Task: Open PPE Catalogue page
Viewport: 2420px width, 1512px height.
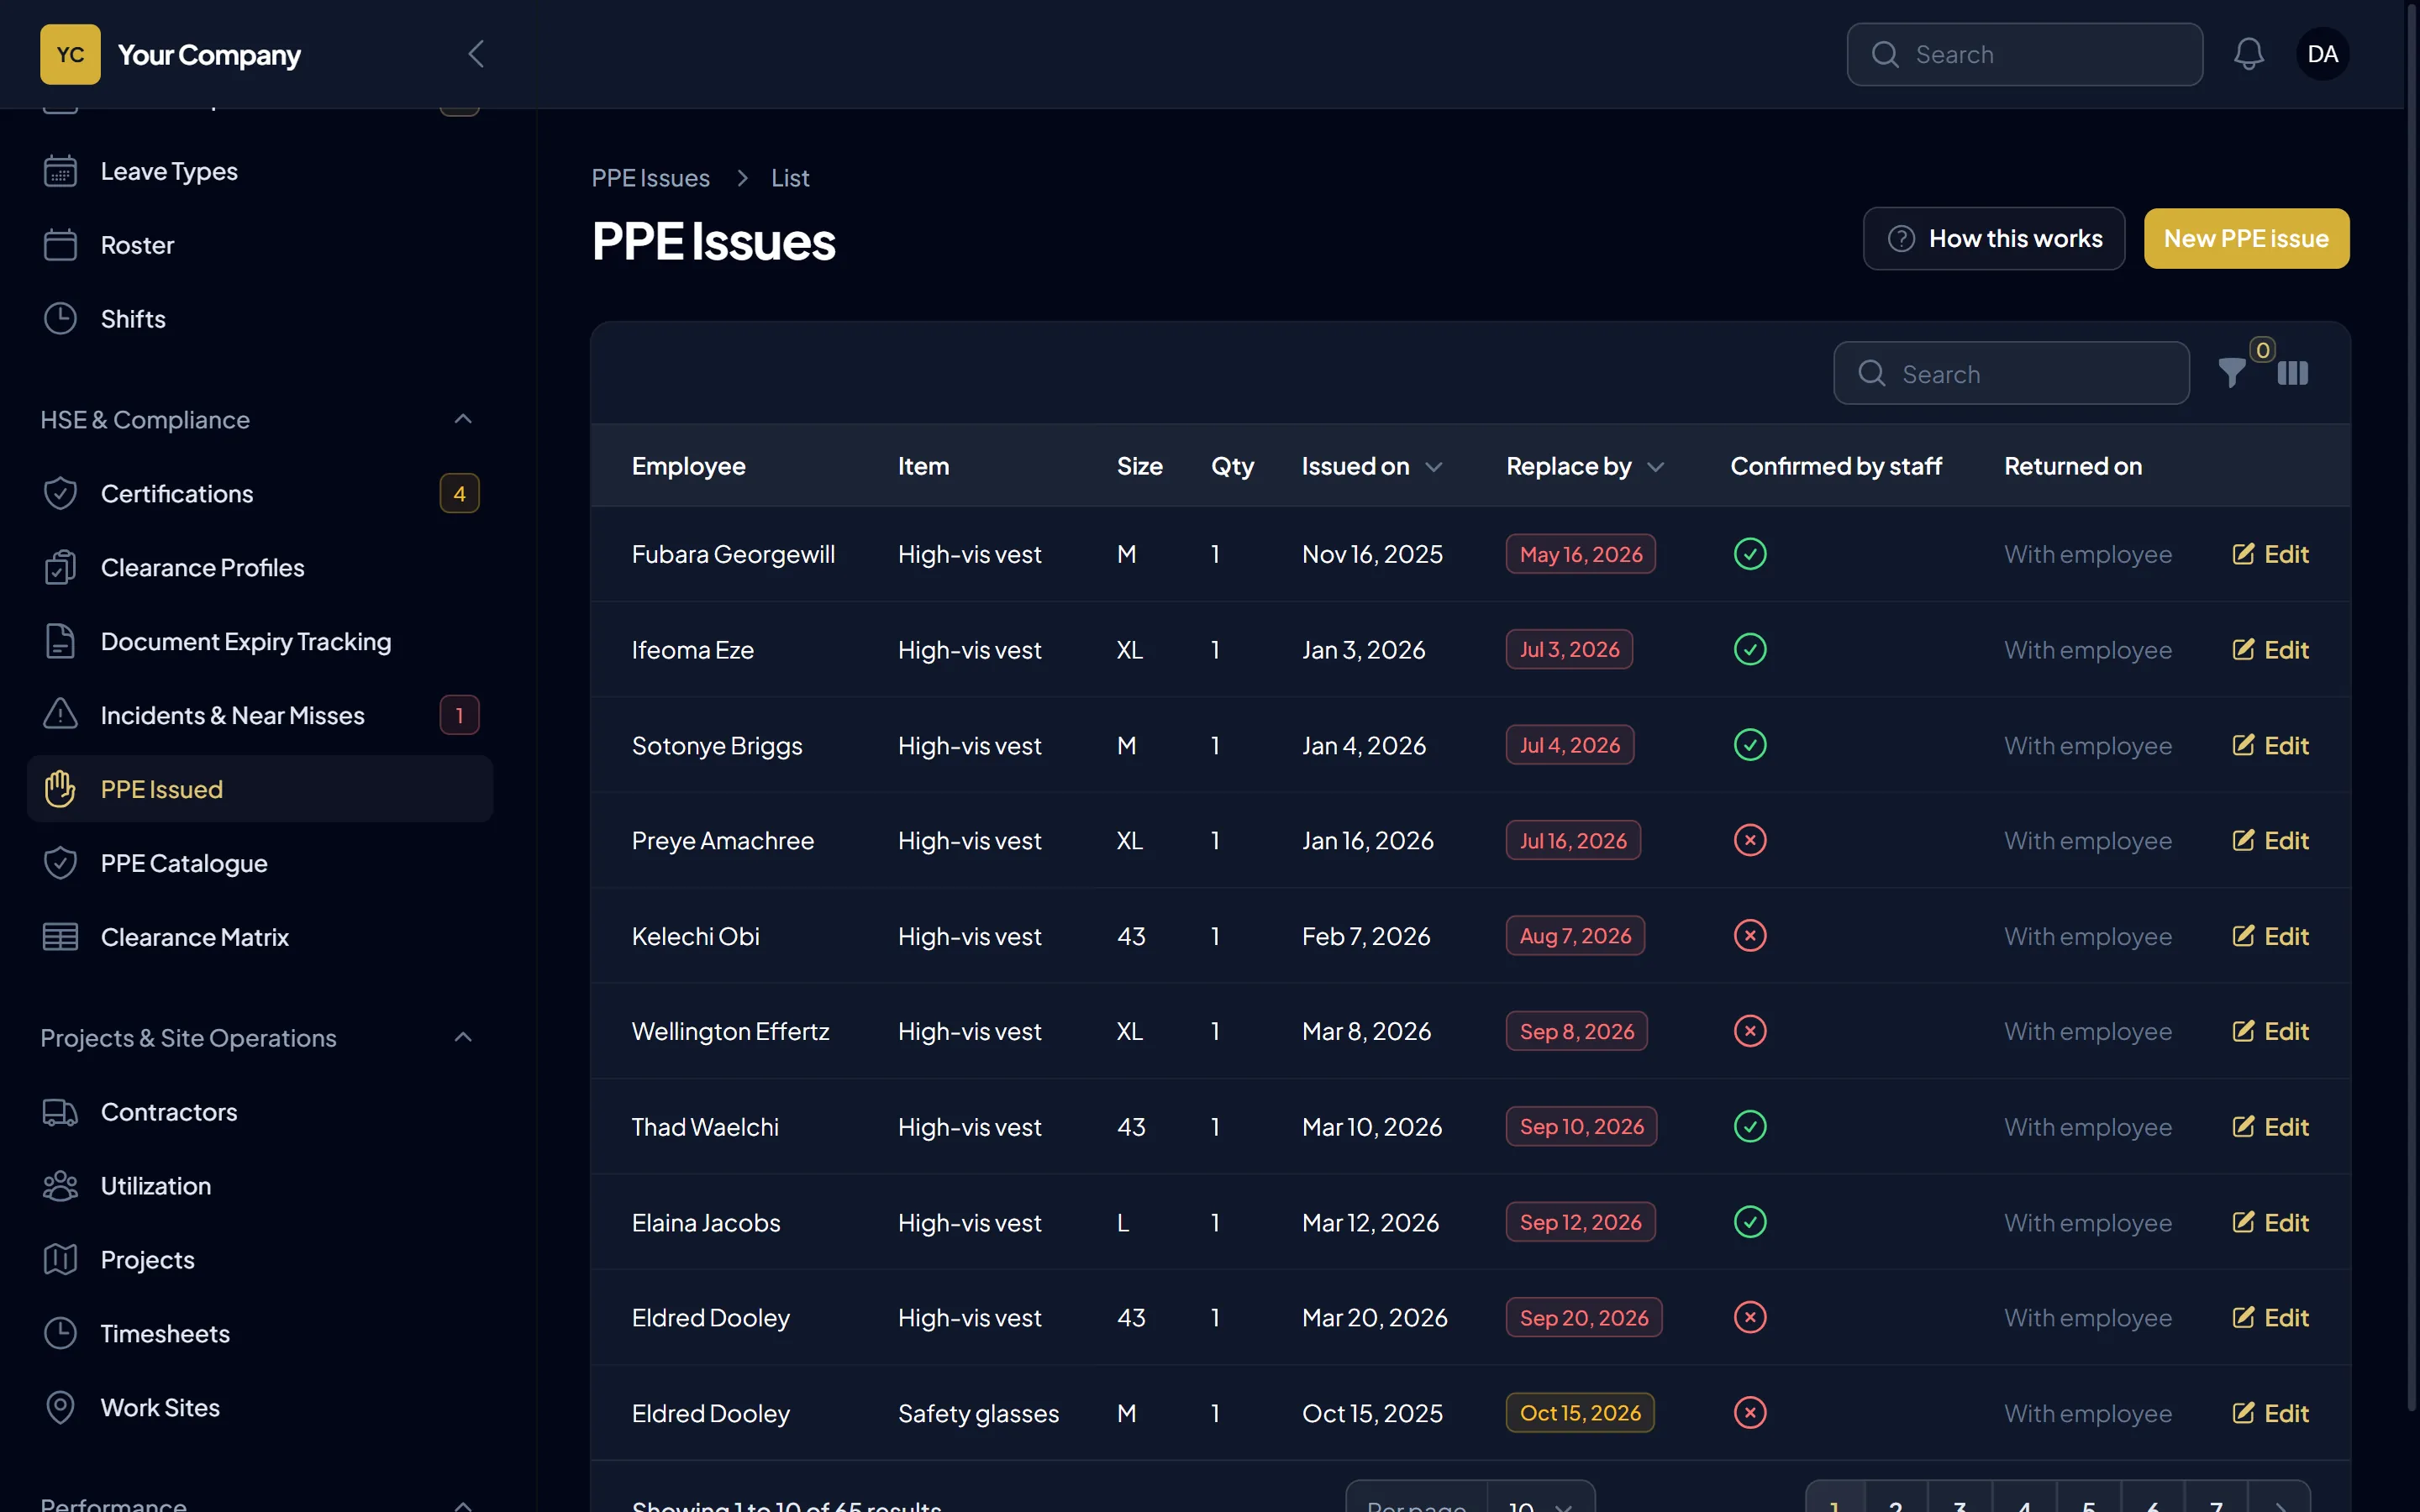Action: 260,863
